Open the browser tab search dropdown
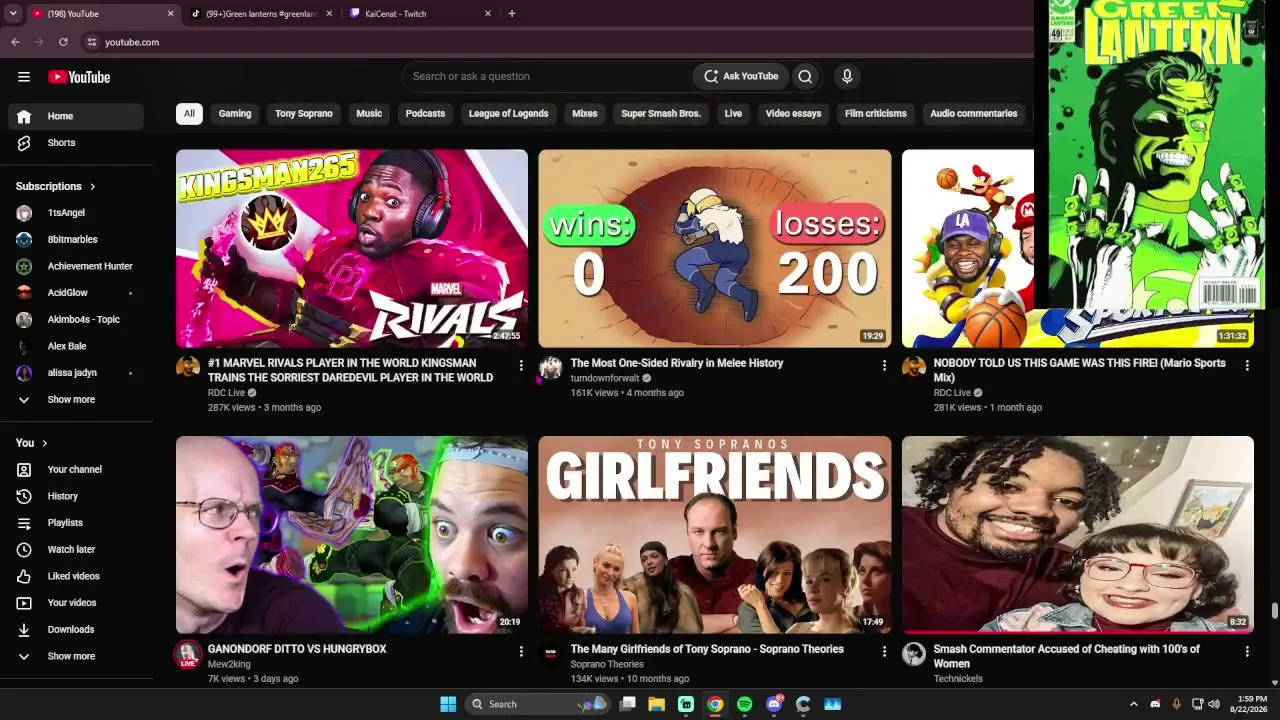This screenshot has width=1280, height=720. [13, 14]
